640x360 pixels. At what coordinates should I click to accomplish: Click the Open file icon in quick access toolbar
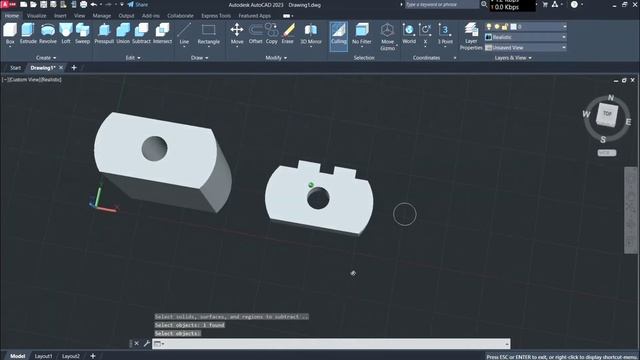tap(33, 4)
